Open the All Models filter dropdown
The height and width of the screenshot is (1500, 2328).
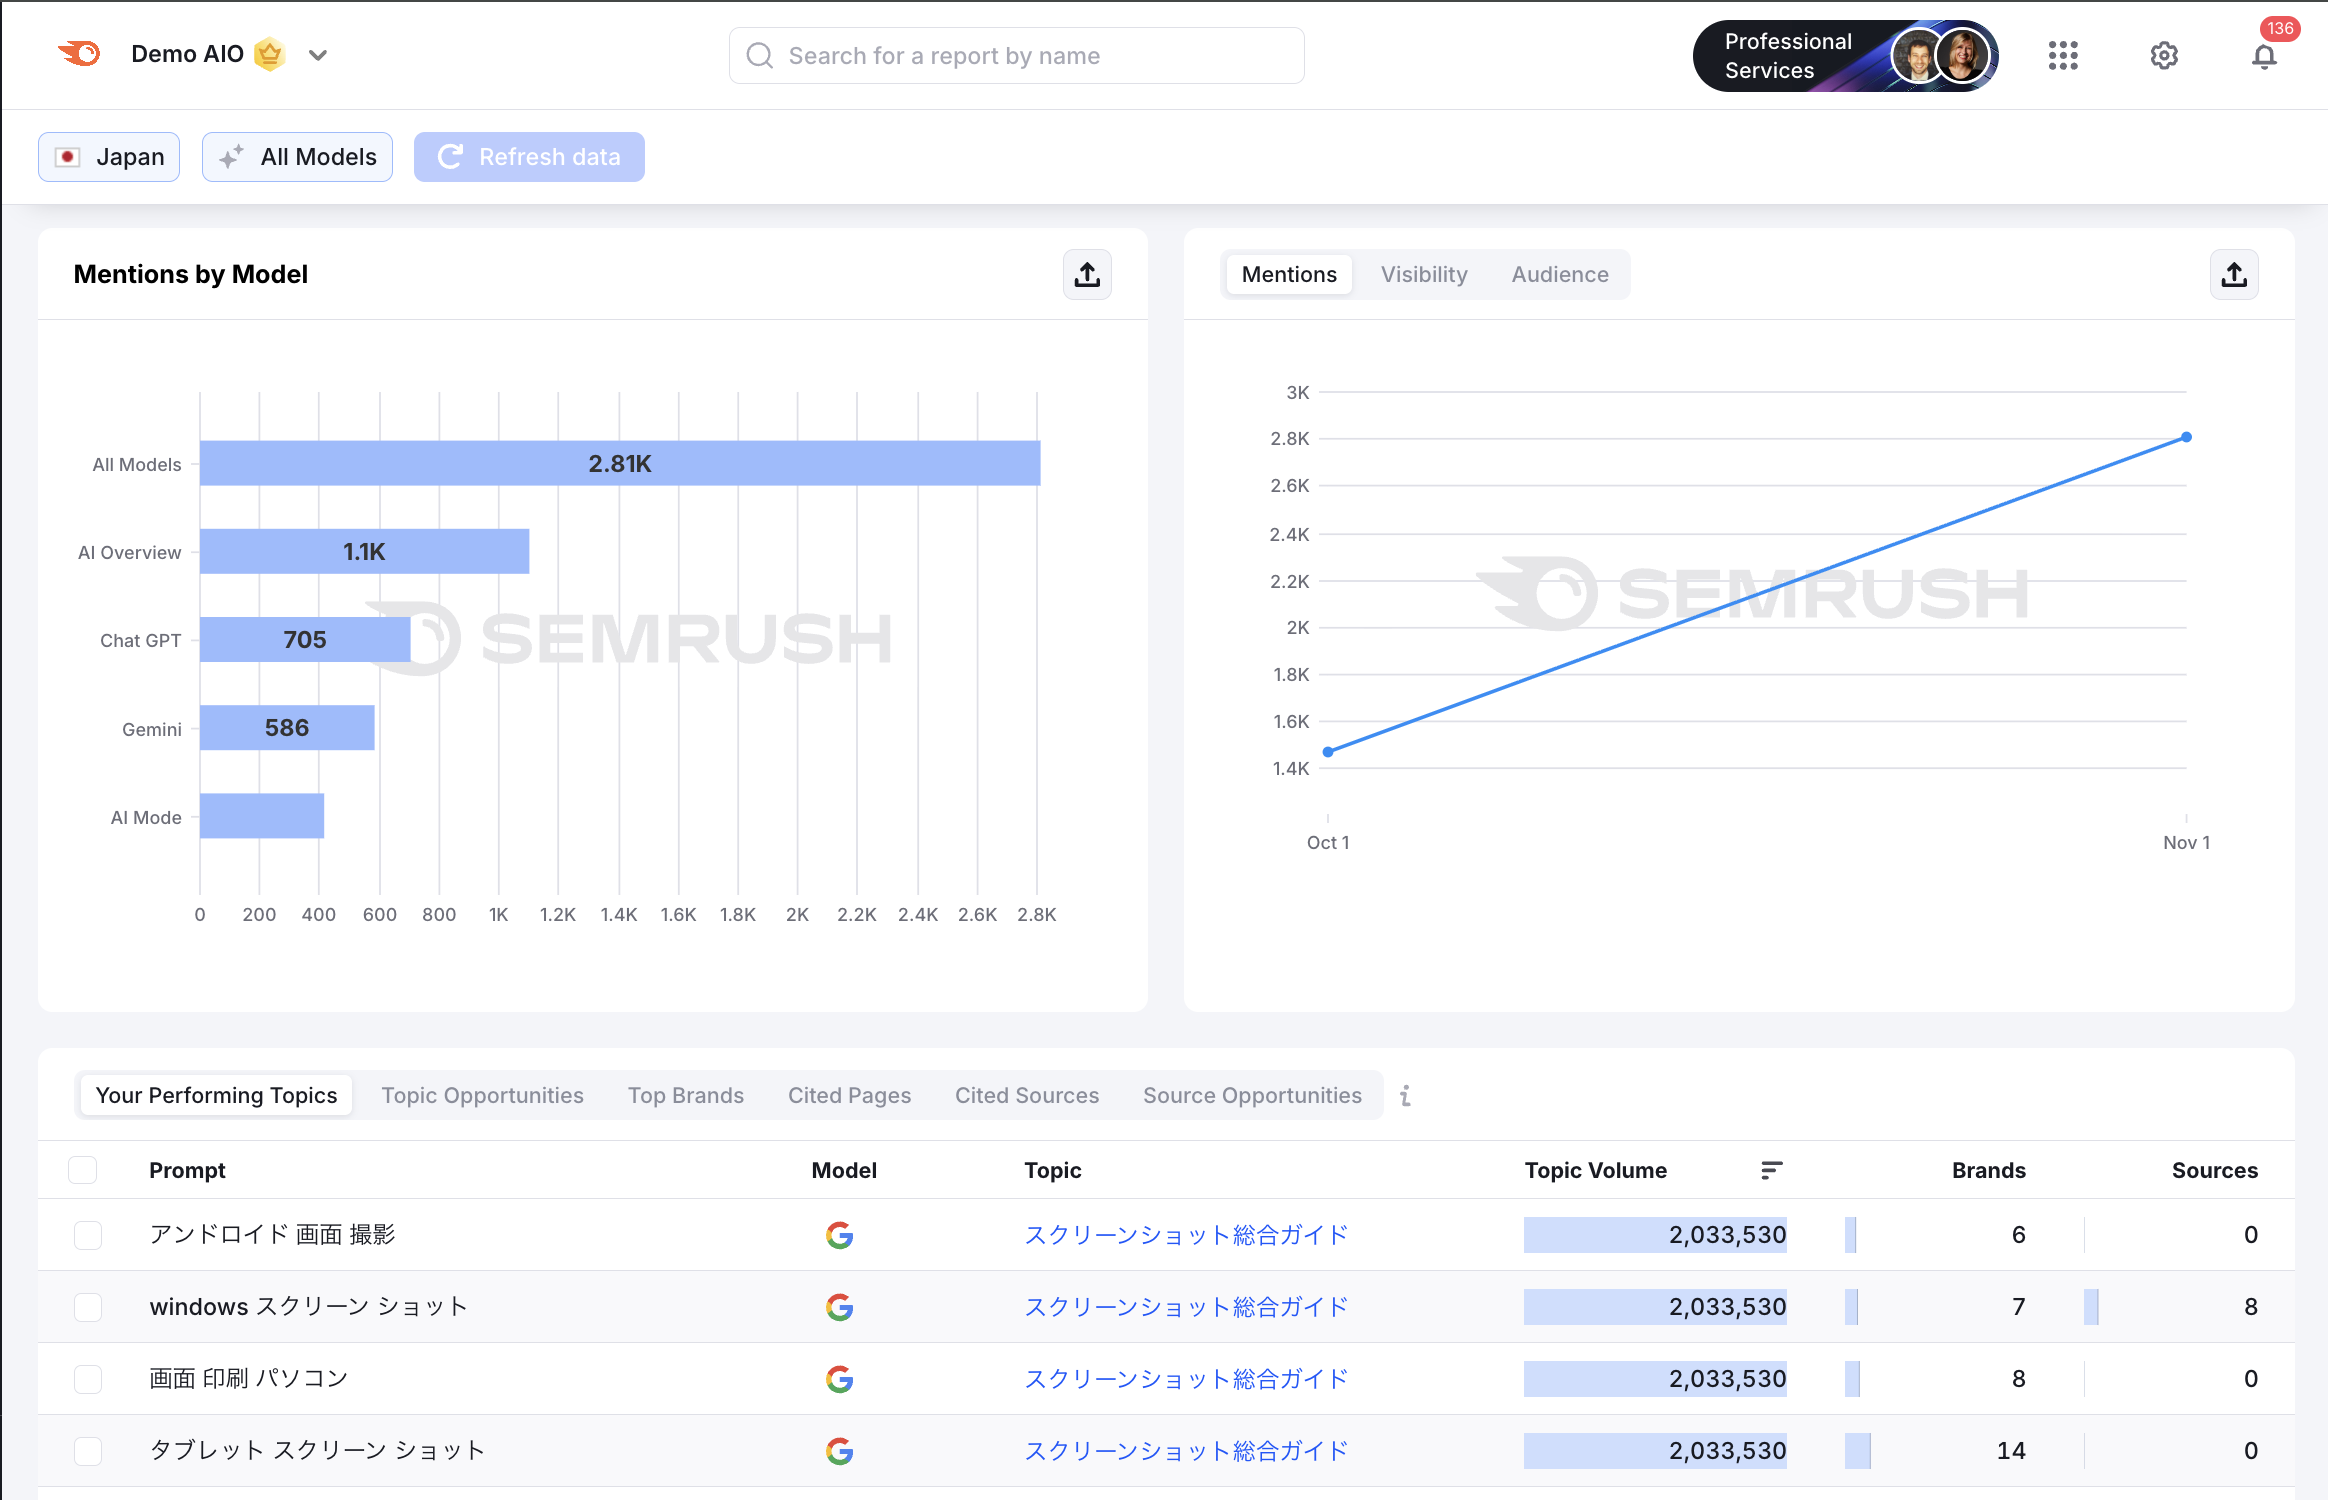pyautogui.click(x=297, y=157)
